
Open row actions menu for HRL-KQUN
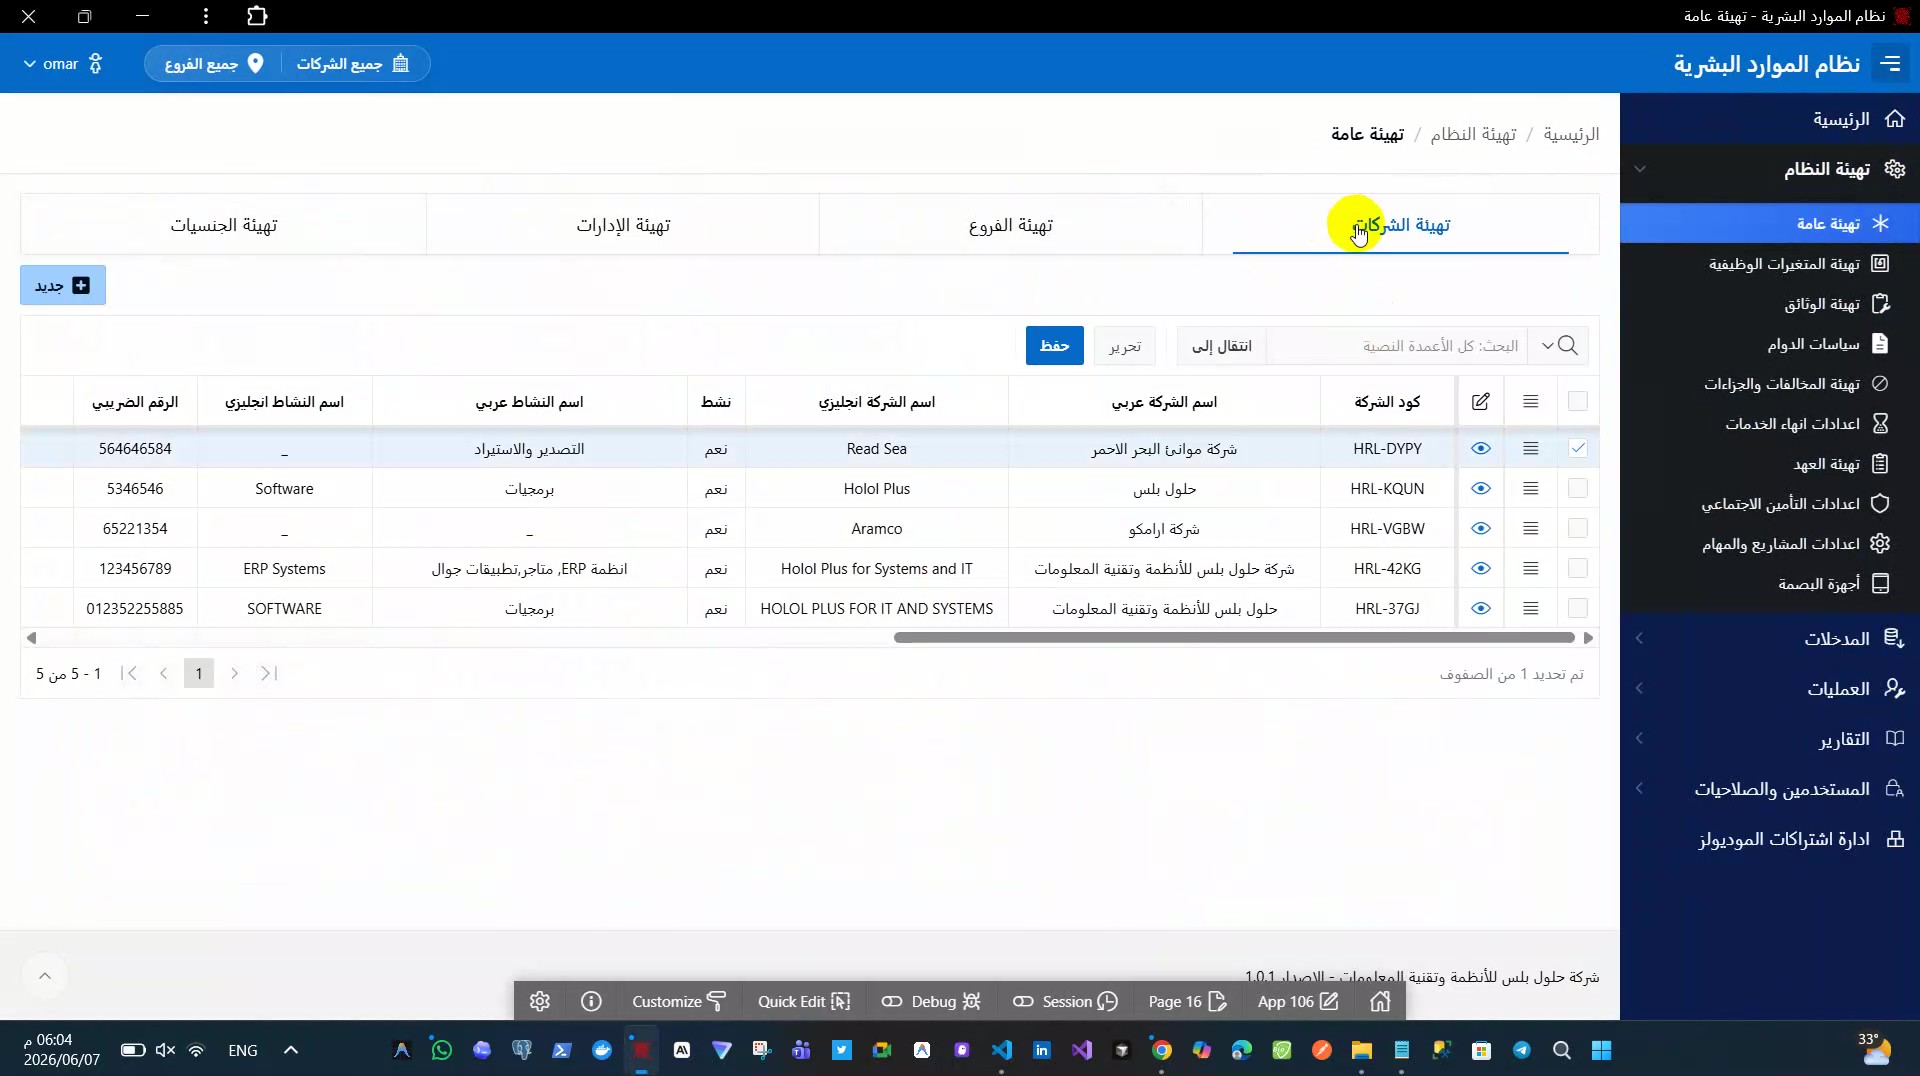point(1531,489)
